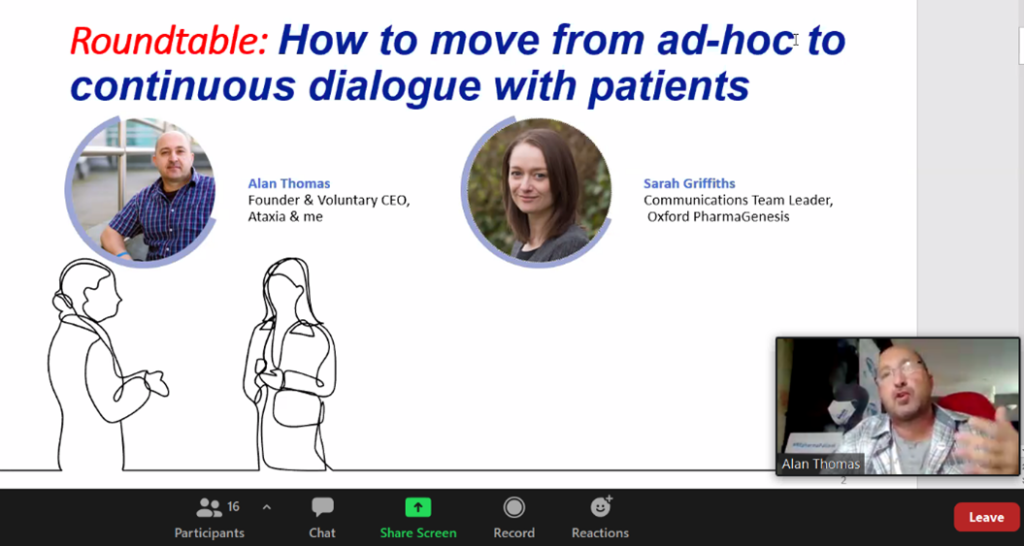1024x546 pixels.
Task: Select Alan Thomas's live video thumbnail
Action: tap(897, 406)
